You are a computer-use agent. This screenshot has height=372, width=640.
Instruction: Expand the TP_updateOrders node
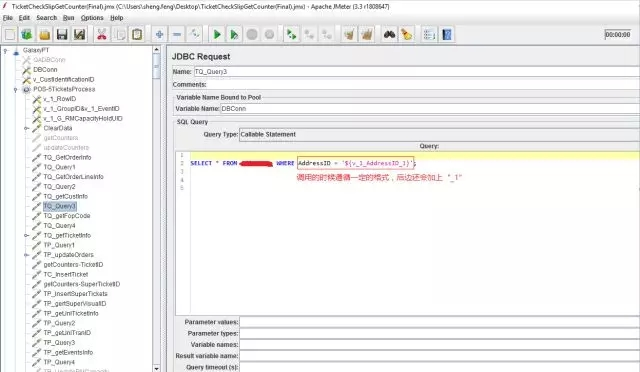(27, 255)
